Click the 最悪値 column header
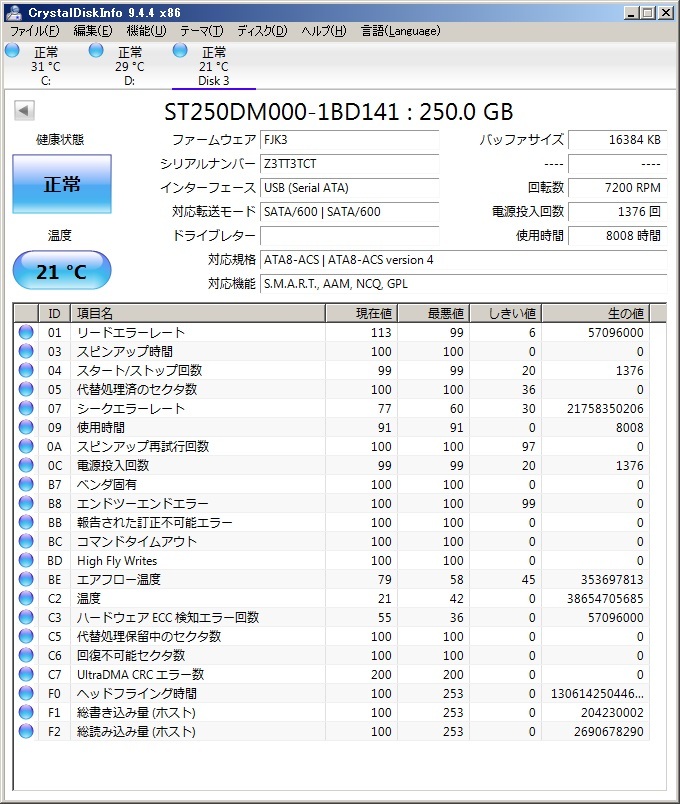 tap(434, 313)
